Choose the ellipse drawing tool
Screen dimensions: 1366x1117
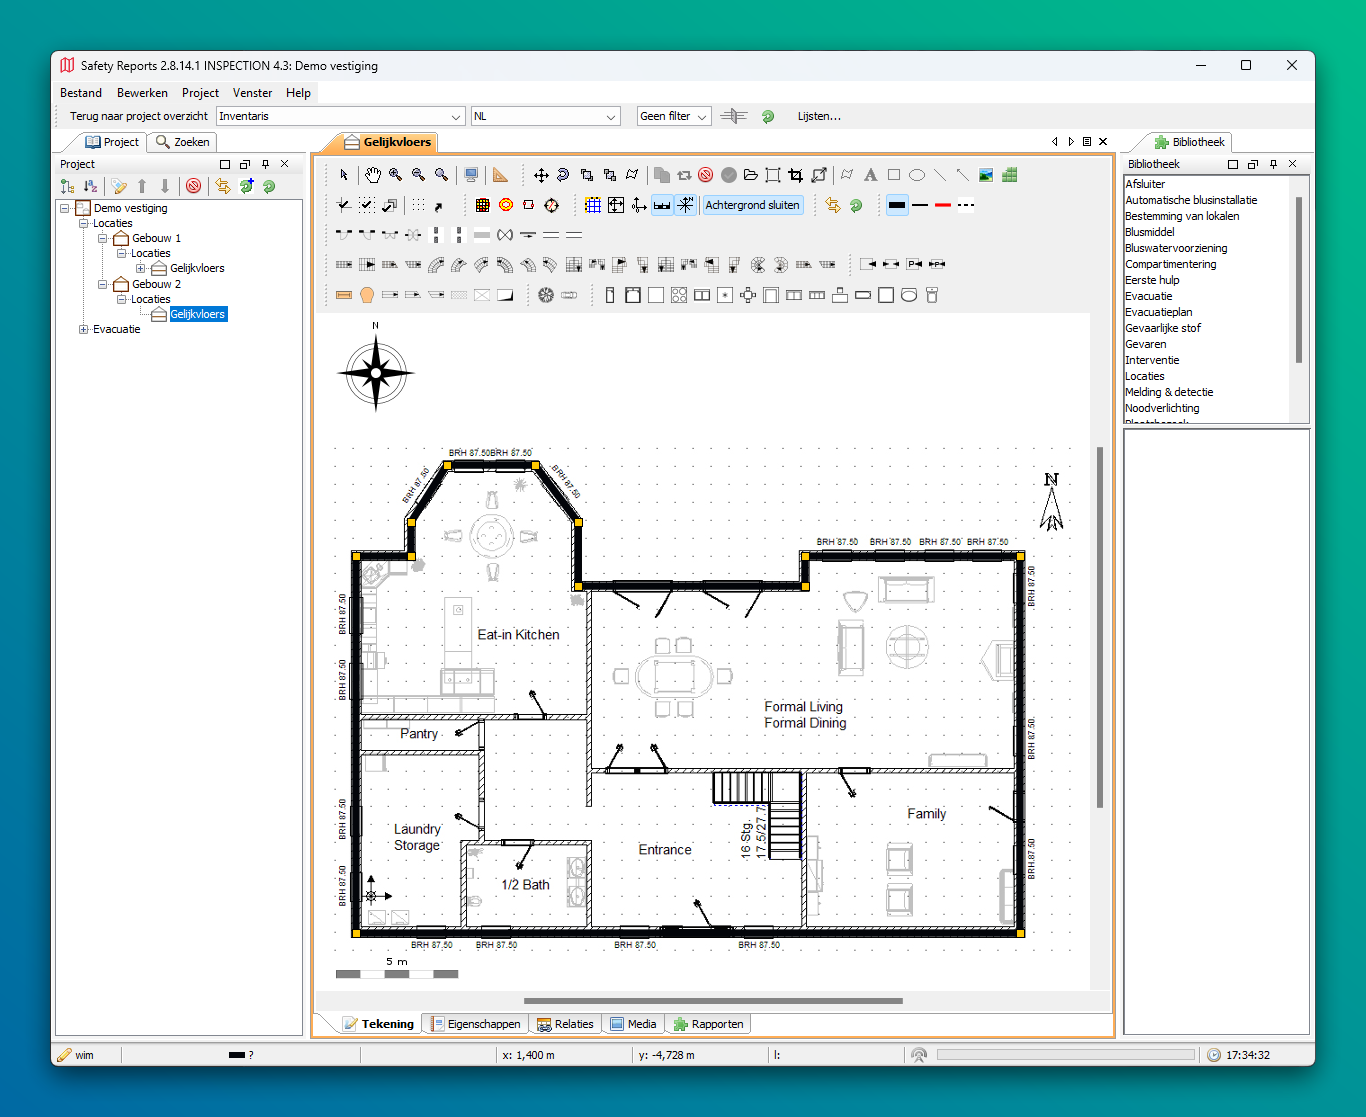[x=917, y=175]
